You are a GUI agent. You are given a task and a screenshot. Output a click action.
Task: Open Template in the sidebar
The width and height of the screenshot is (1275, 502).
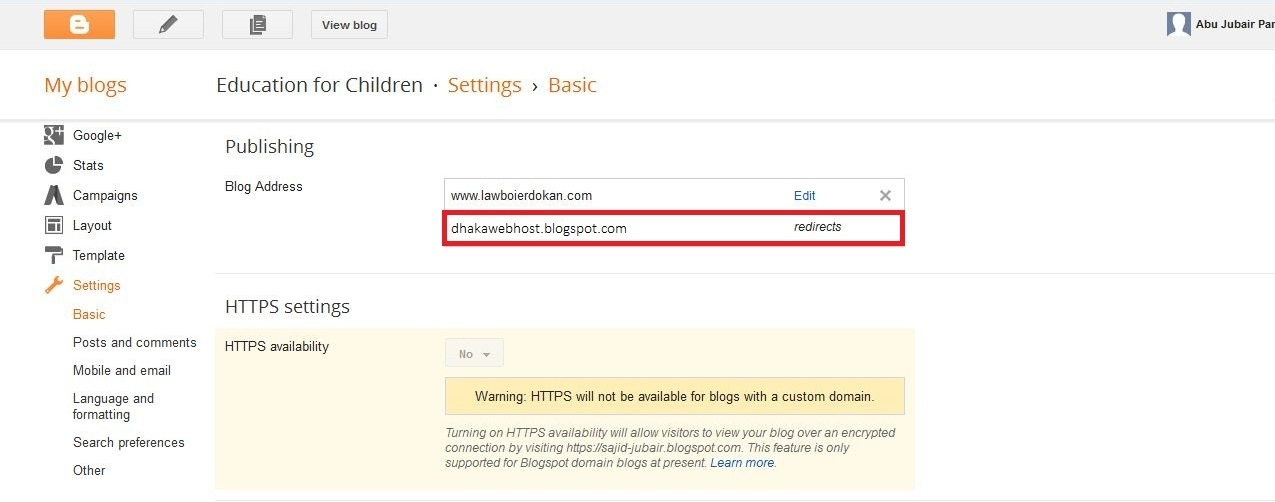click(x=99, y=255)
